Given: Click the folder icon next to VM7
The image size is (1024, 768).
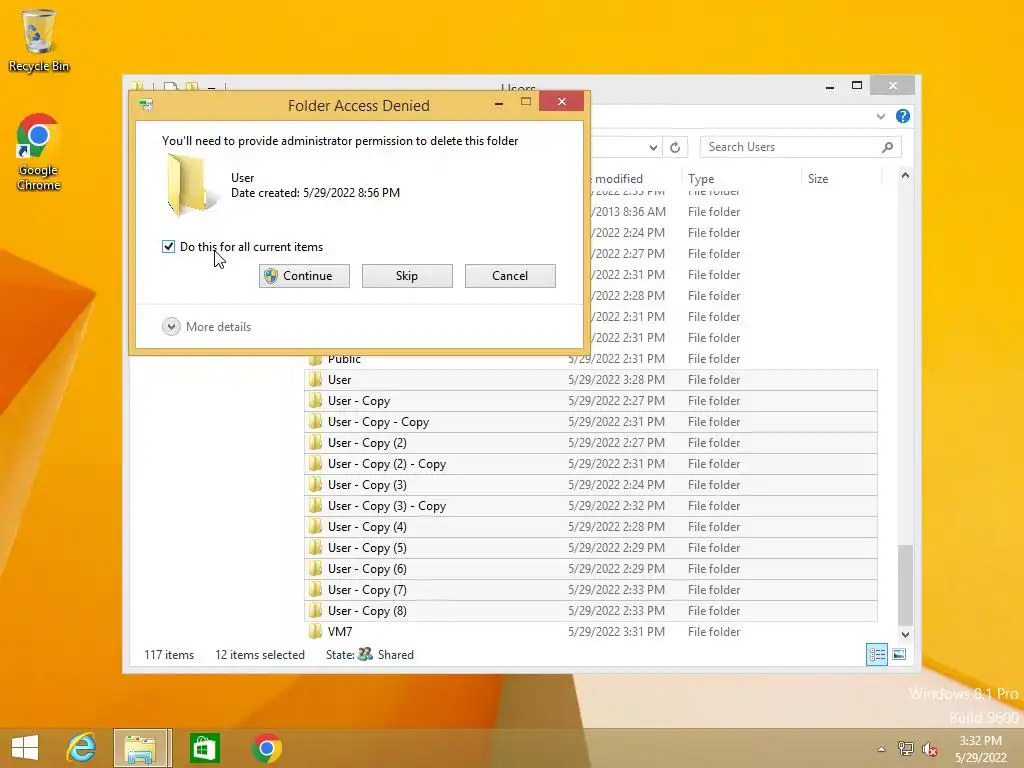Looking at the screenshot, I should point(315,632).
